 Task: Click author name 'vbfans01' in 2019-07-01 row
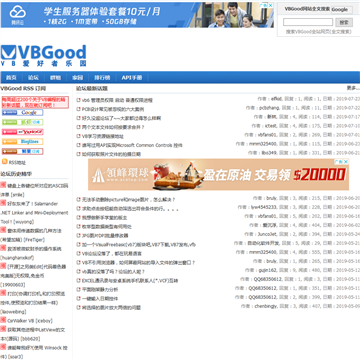(267, 135)
